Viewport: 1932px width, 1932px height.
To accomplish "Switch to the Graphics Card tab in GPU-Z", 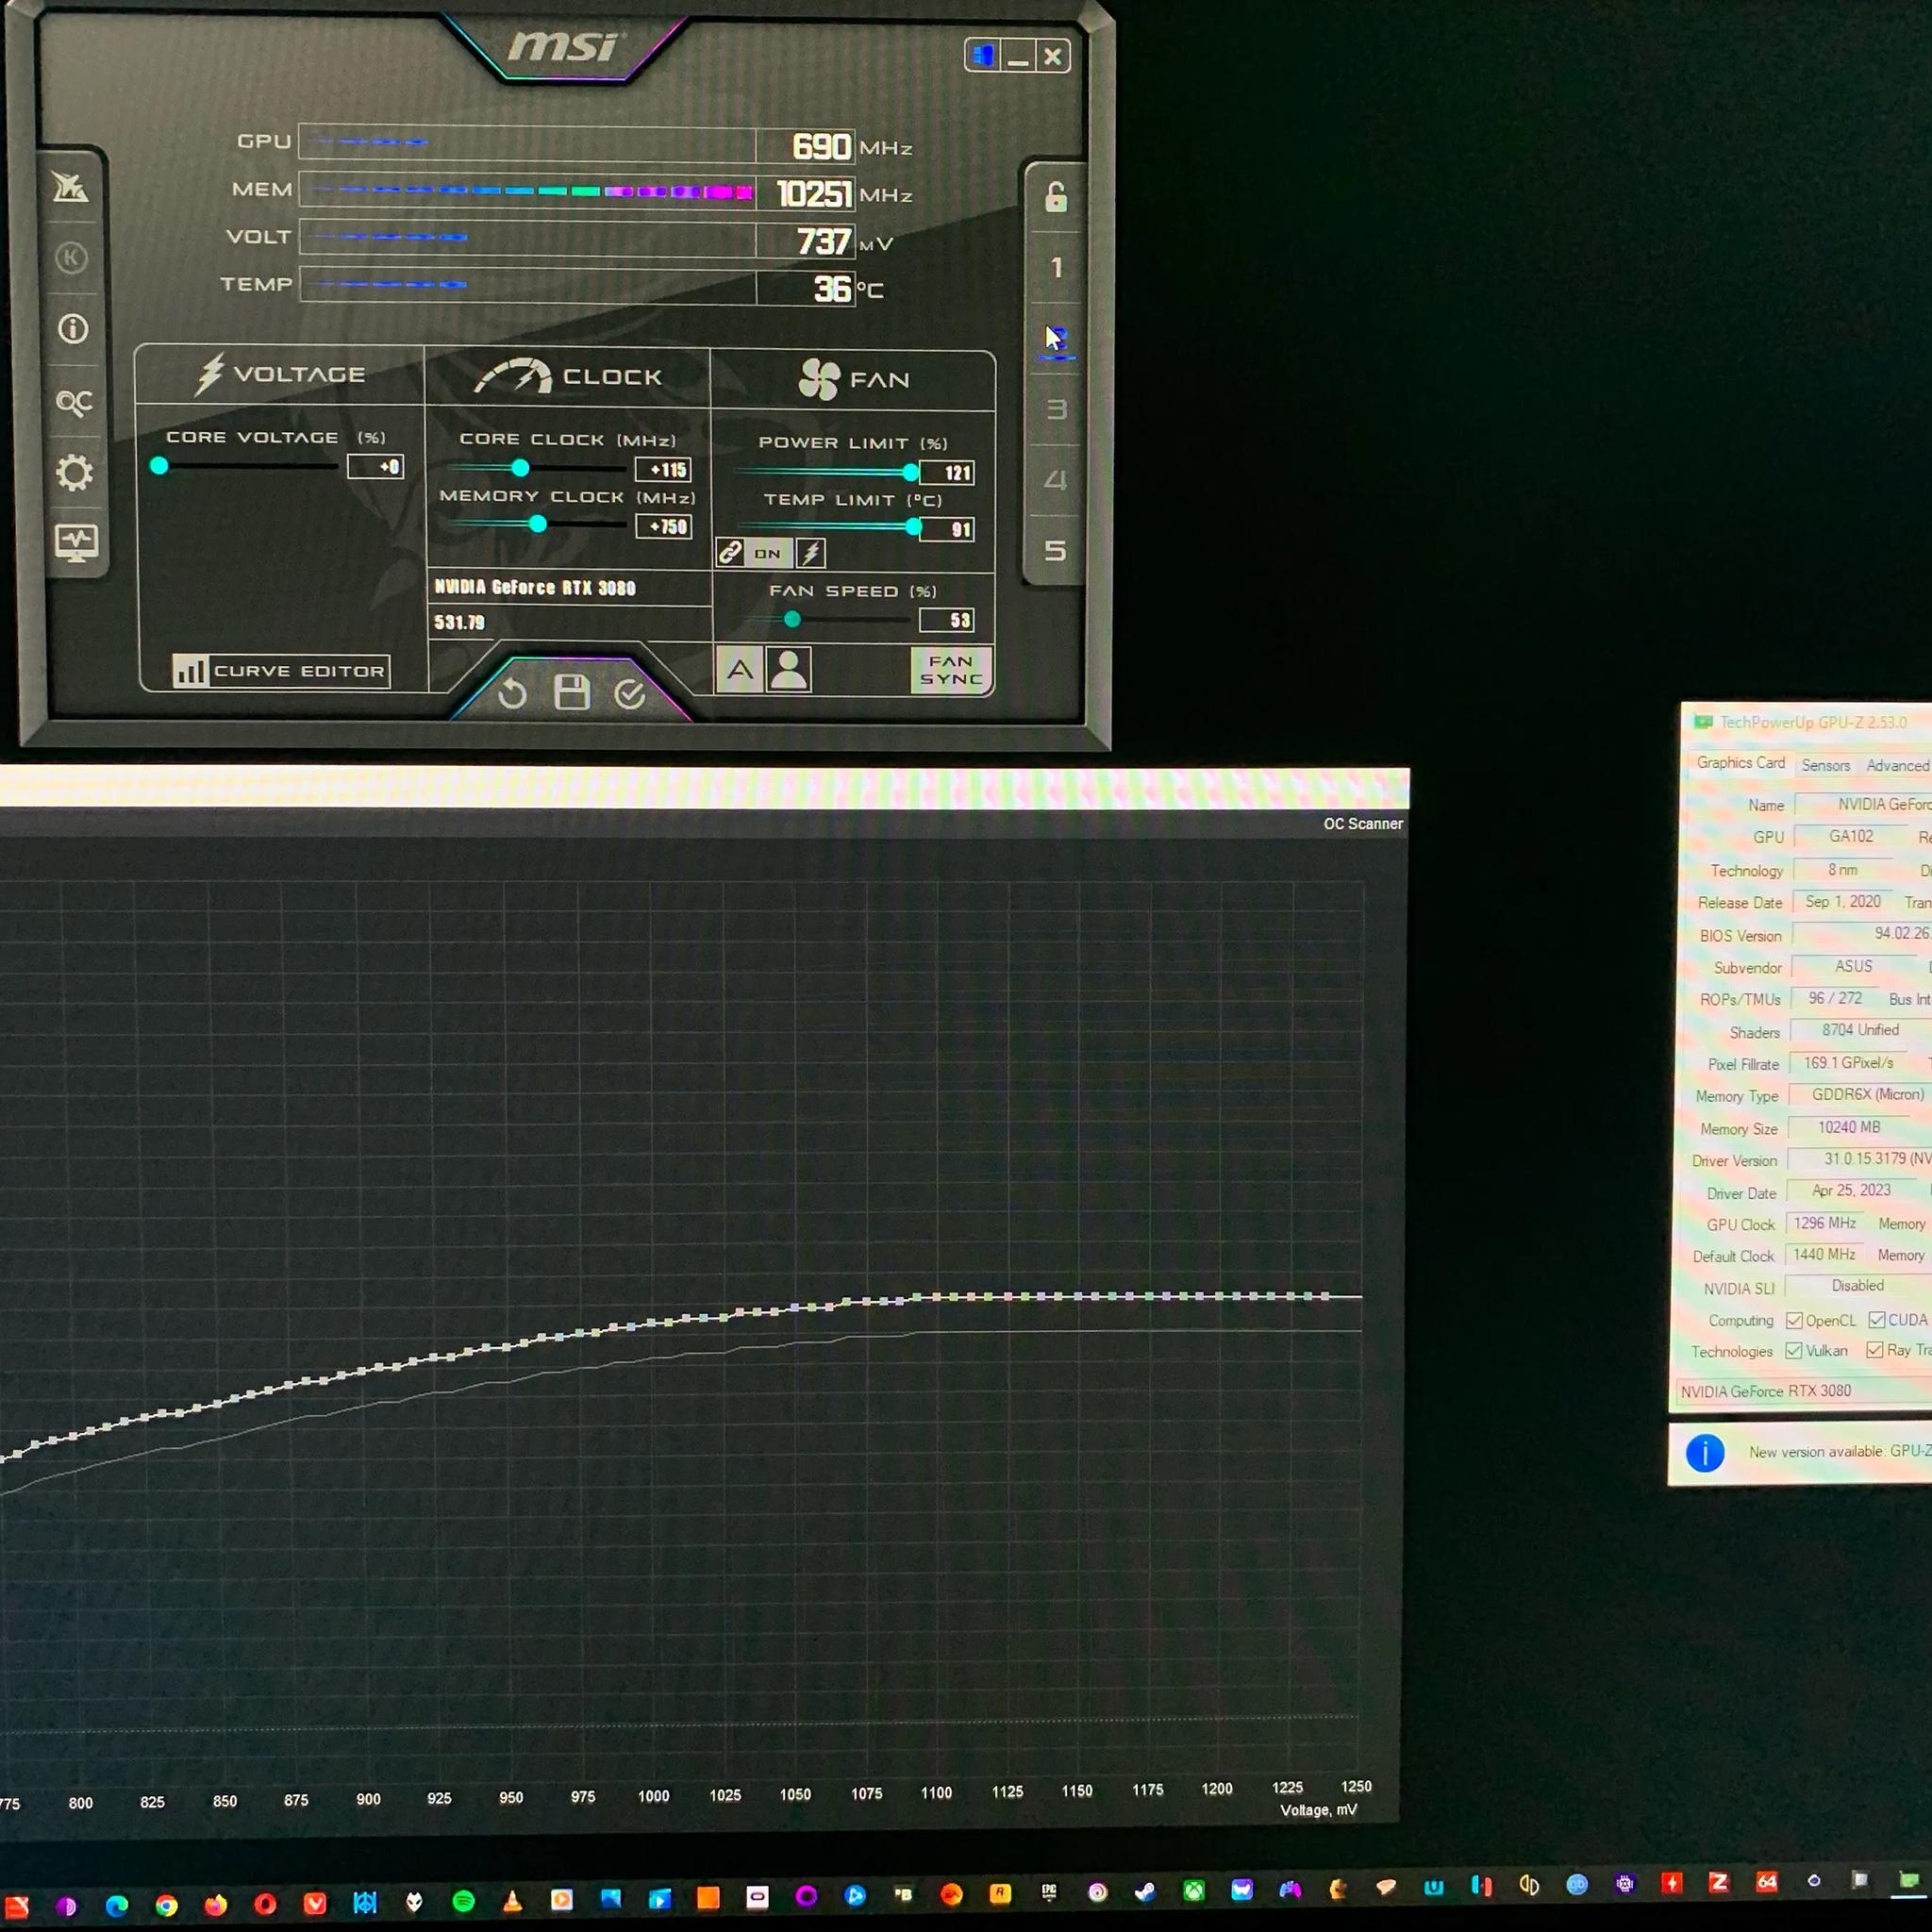I will click(x=1741, y=763).
